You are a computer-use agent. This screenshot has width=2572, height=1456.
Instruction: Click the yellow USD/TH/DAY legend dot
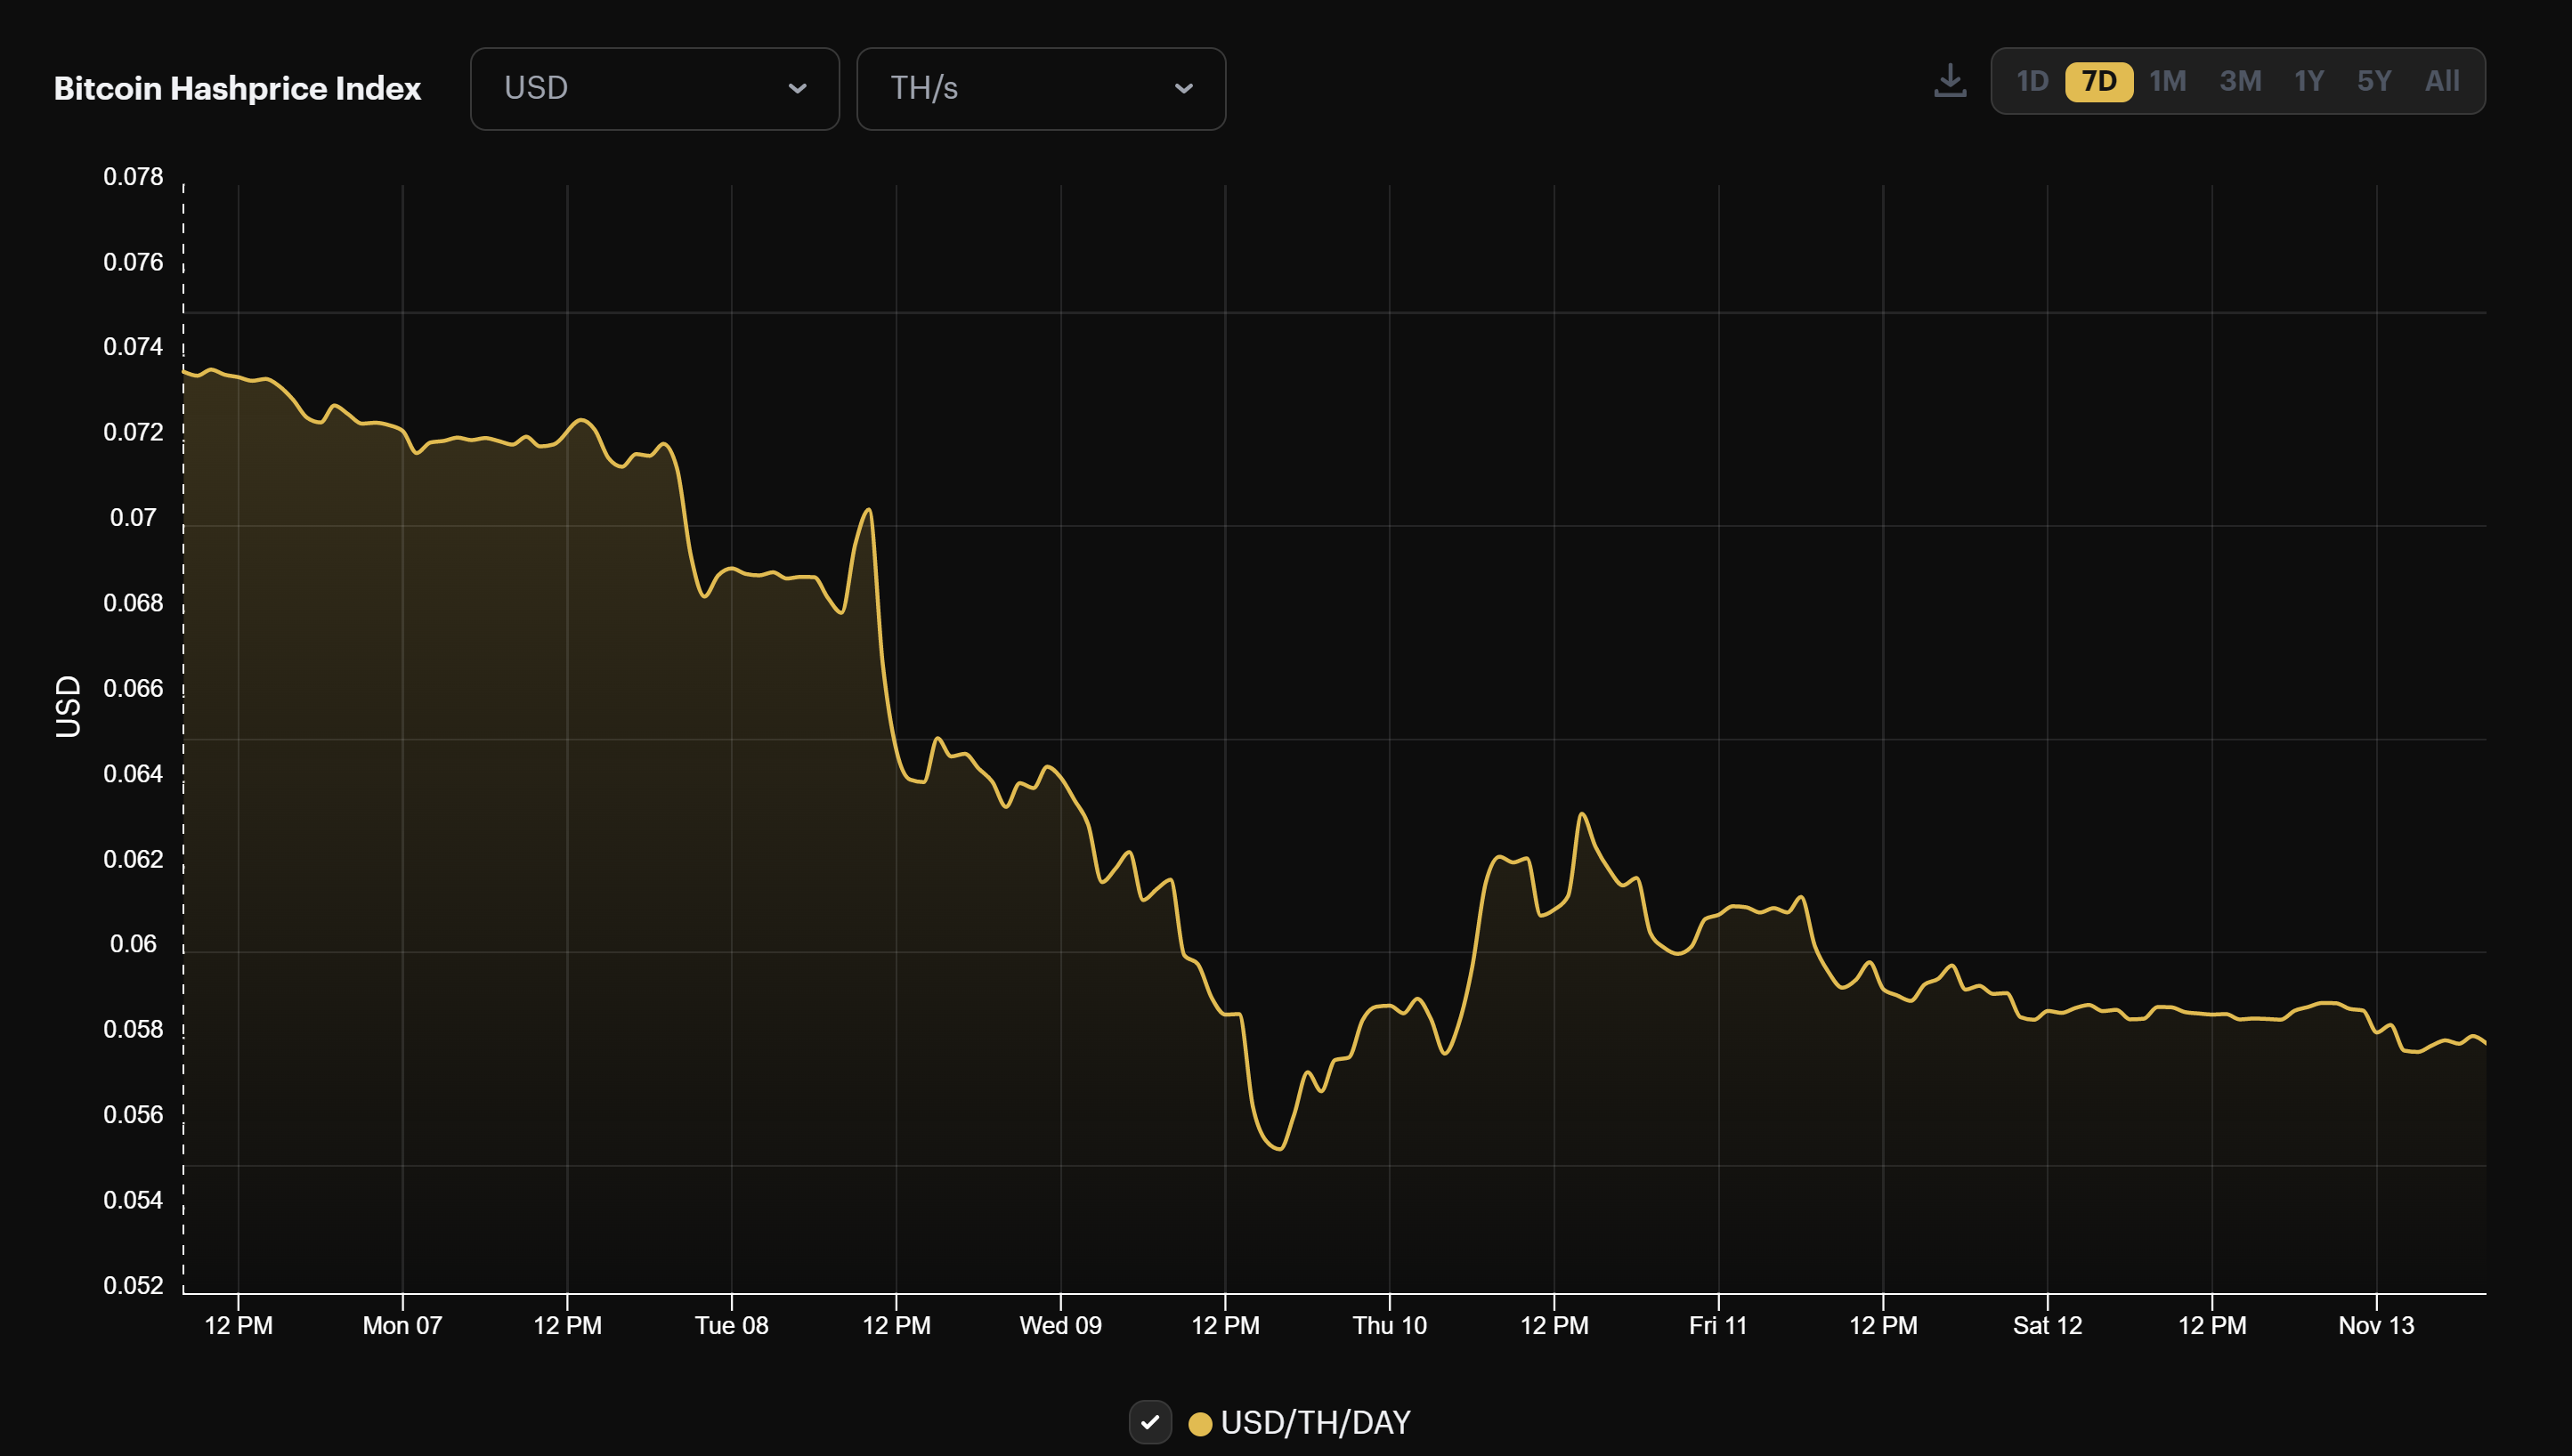point(1202,1422)
